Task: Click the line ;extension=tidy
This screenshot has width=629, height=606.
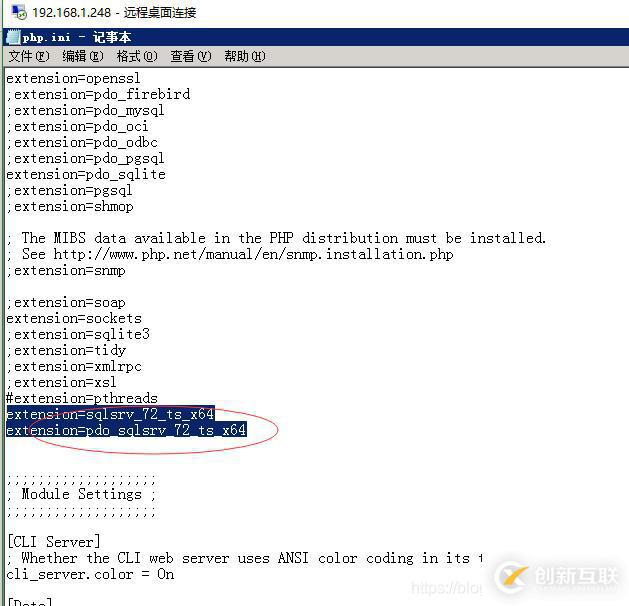Action: pyautogui.click(x=66, y=351)
